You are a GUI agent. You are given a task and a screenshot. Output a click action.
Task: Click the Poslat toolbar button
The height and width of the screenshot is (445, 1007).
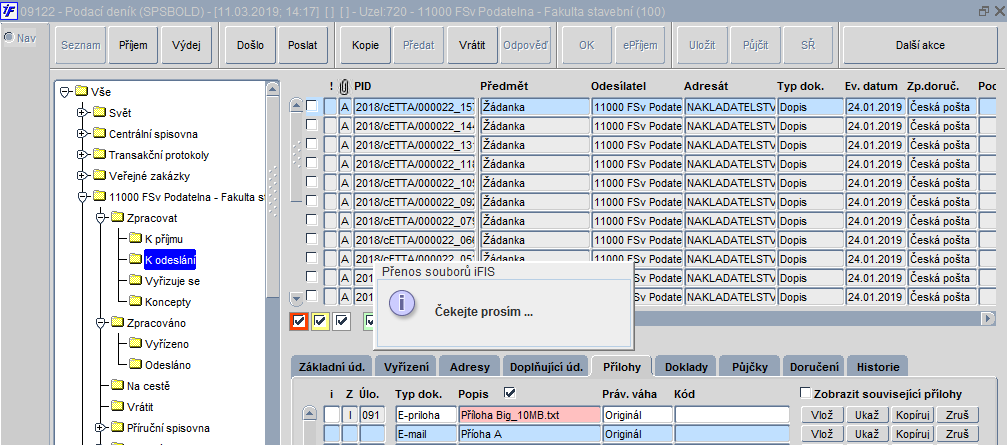tap(302, 45)
